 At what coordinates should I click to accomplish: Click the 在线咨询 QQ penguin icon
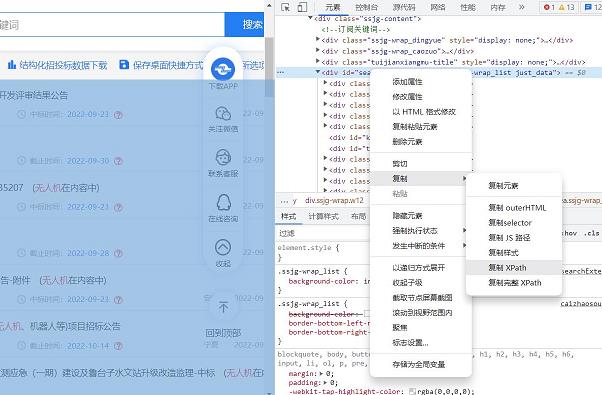[223, 202]
